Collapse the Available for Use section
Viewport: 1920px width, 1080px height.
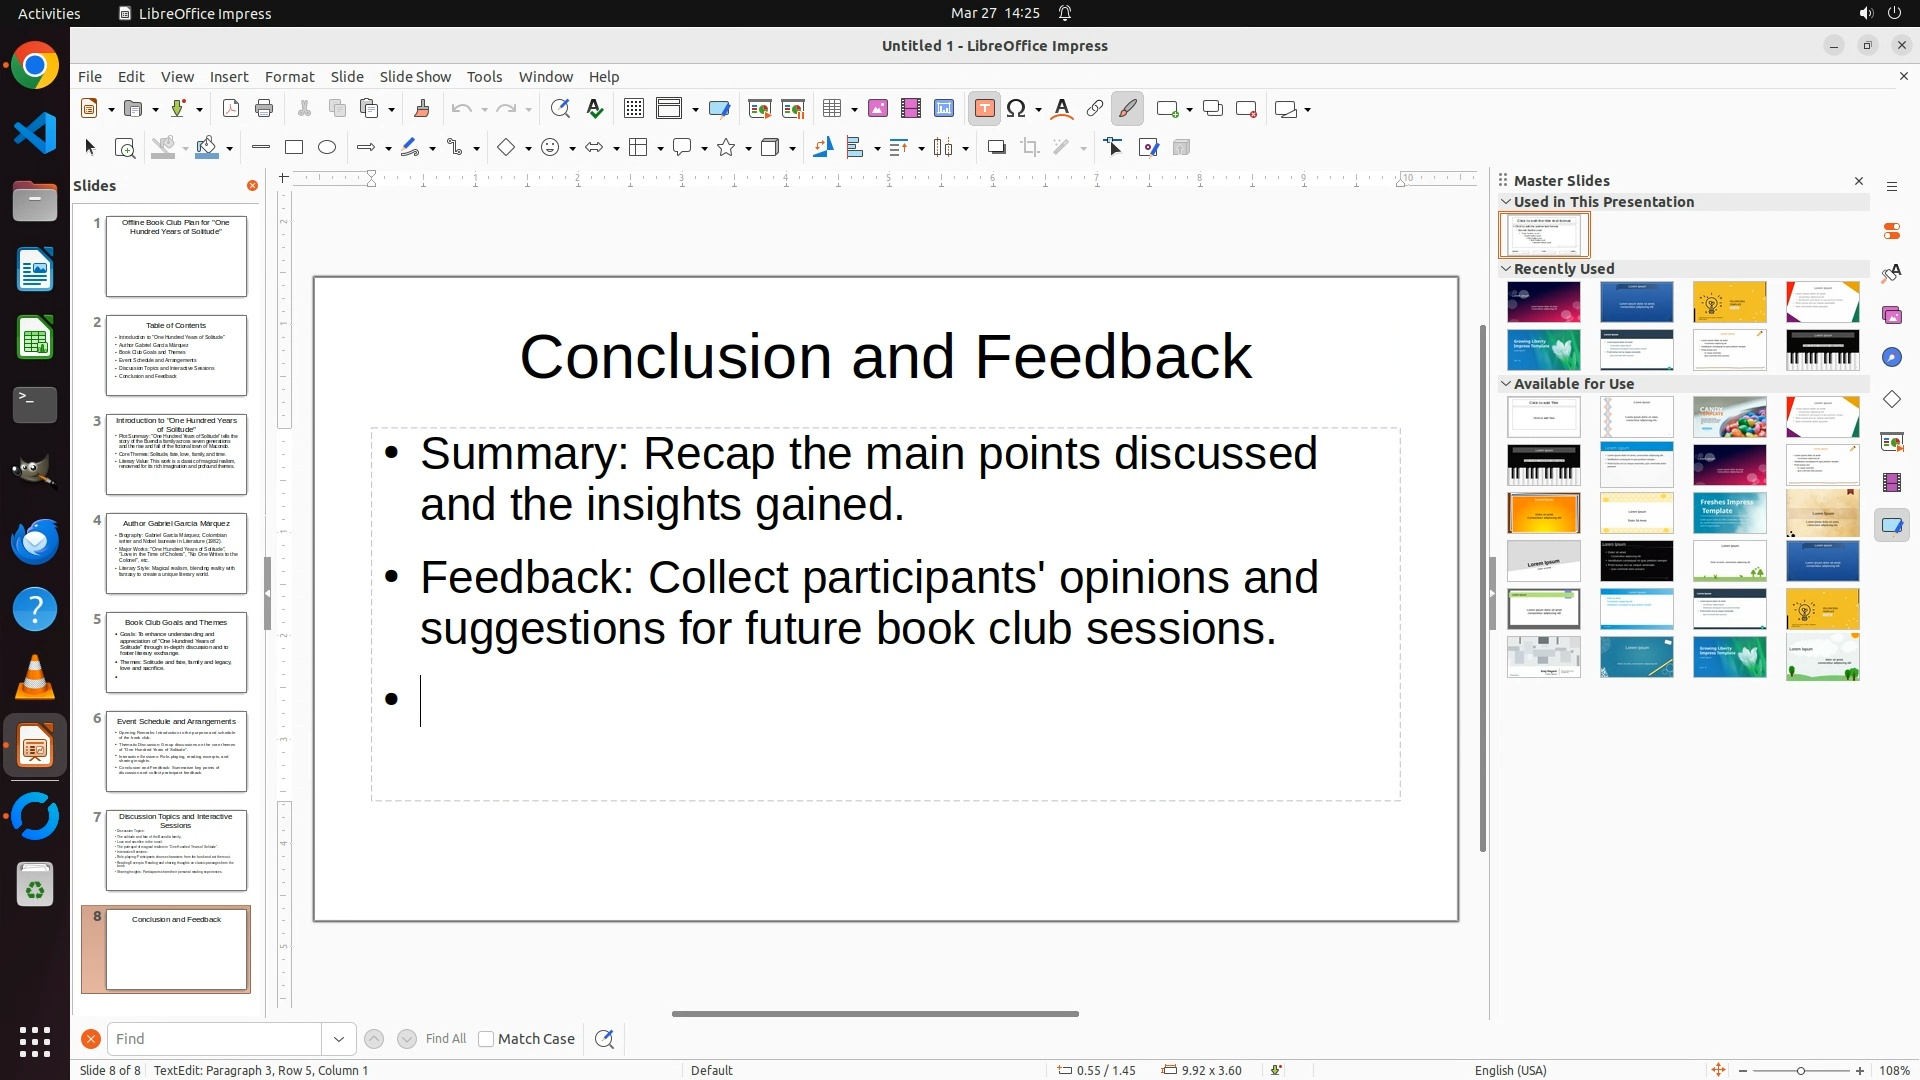click(x=1506, y=384)
